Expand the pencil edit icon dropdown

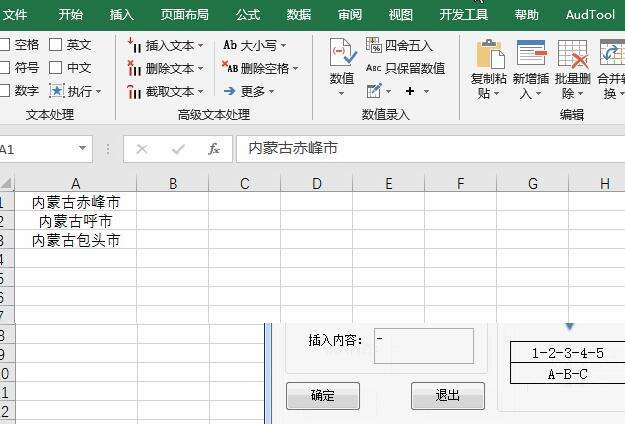pos(388,92)
